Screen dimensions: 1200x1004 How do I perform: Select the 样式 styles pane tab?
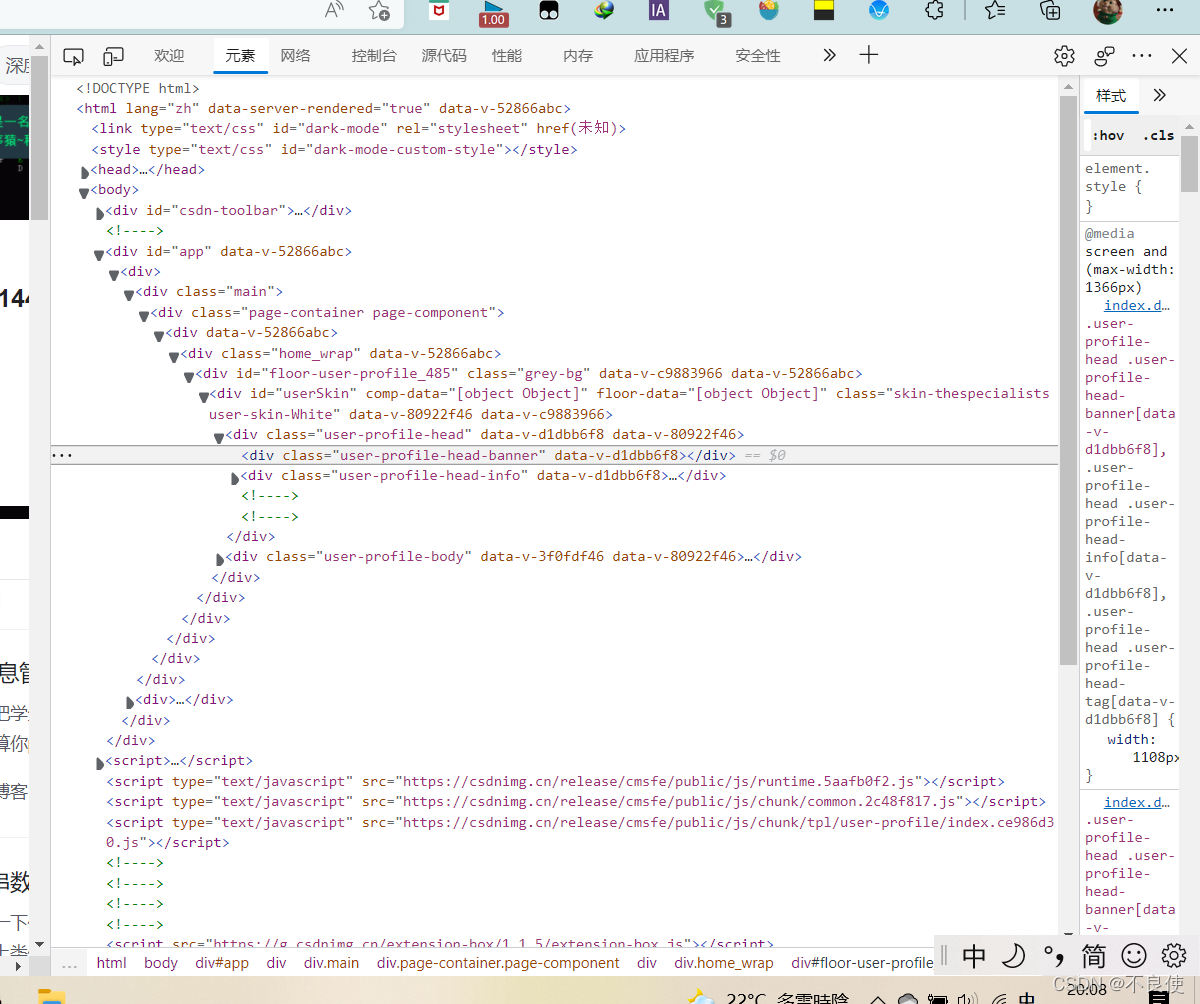(x=1111, y=96)
